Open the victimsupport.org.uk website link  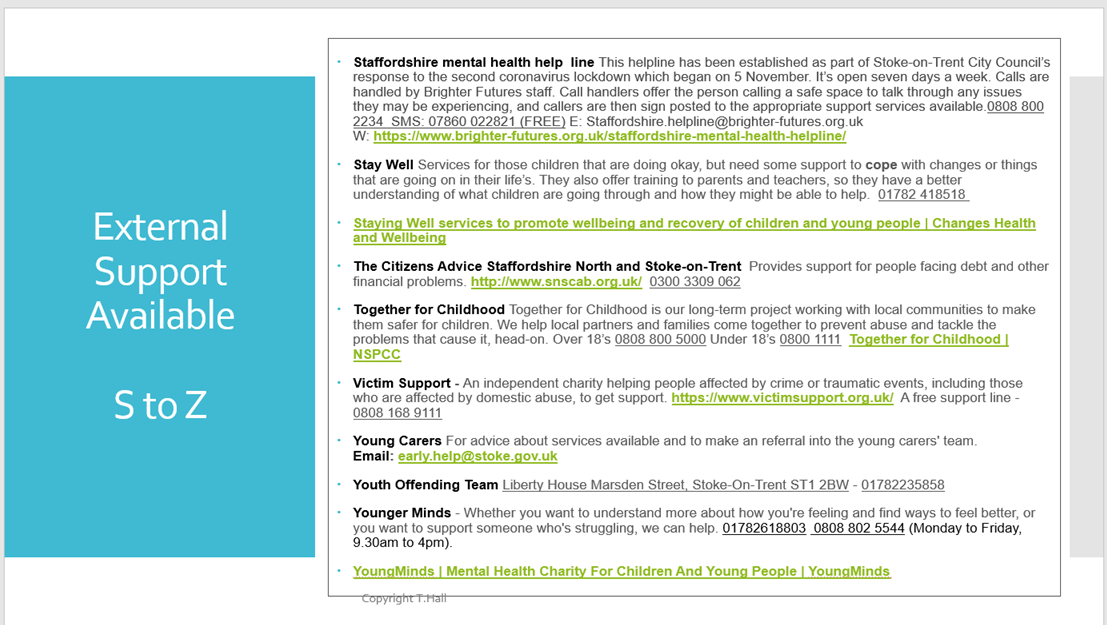click(x=782, y=398)
